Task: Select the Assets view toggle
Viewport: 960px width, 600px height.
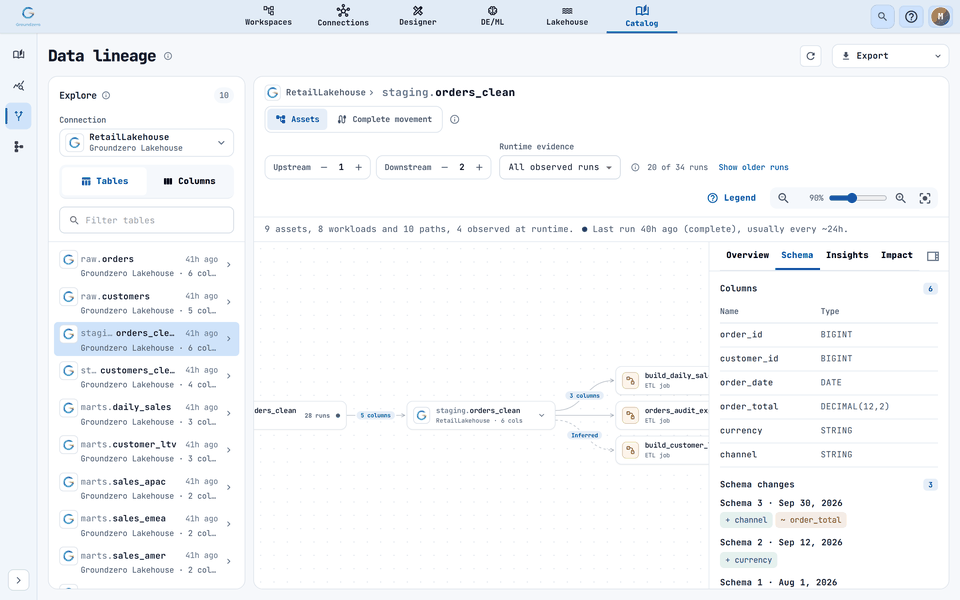Action: coord(297,119)
